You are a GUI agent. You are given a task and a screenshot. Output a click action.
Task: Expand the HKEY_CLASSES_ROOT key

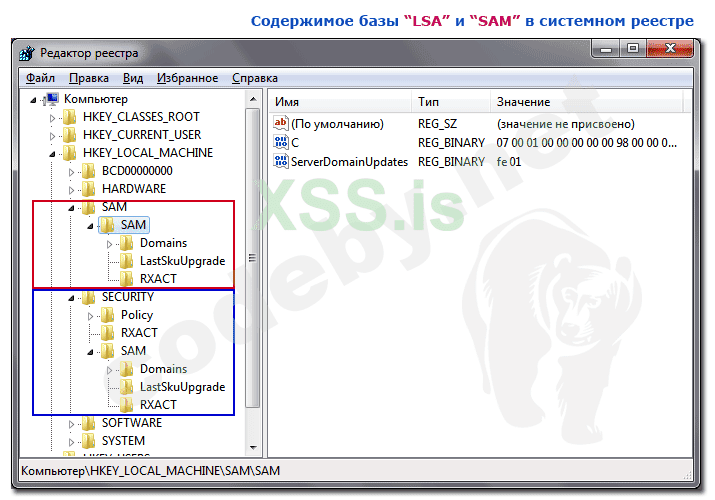coord(52,118)
